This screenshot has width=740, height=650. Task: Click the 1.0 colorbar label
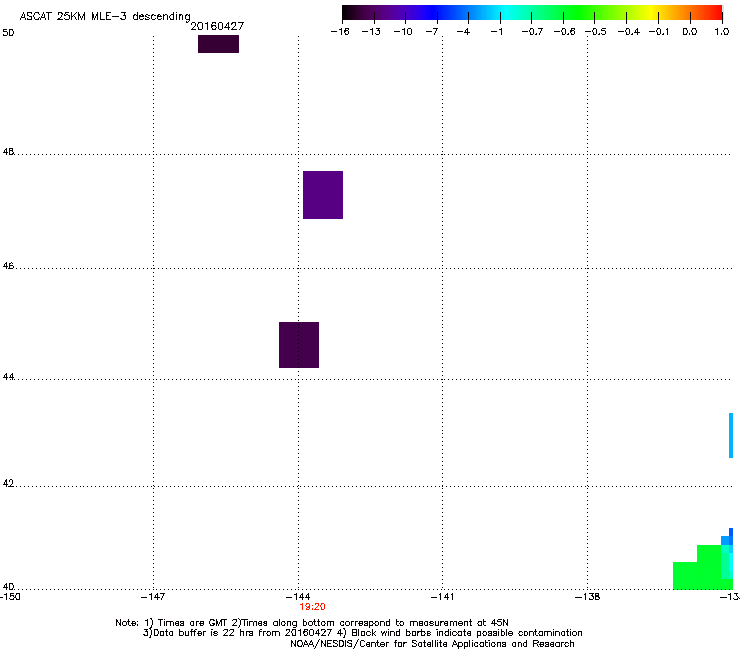point(722,32)
